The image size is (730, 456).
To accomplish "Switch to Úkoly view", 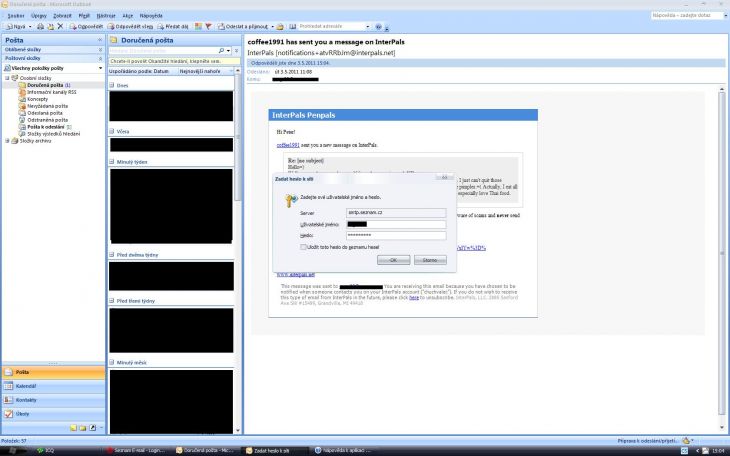I will point(54,414).
